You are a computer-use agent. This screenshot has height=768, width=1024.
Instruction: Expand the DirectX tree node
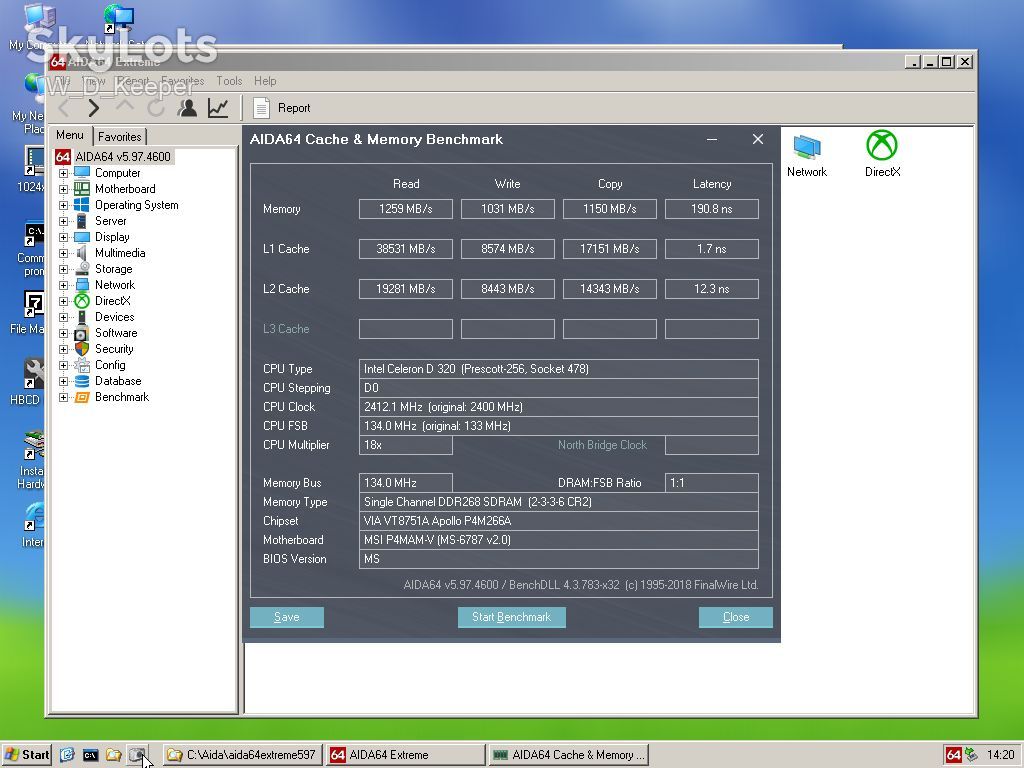[63, 301]
